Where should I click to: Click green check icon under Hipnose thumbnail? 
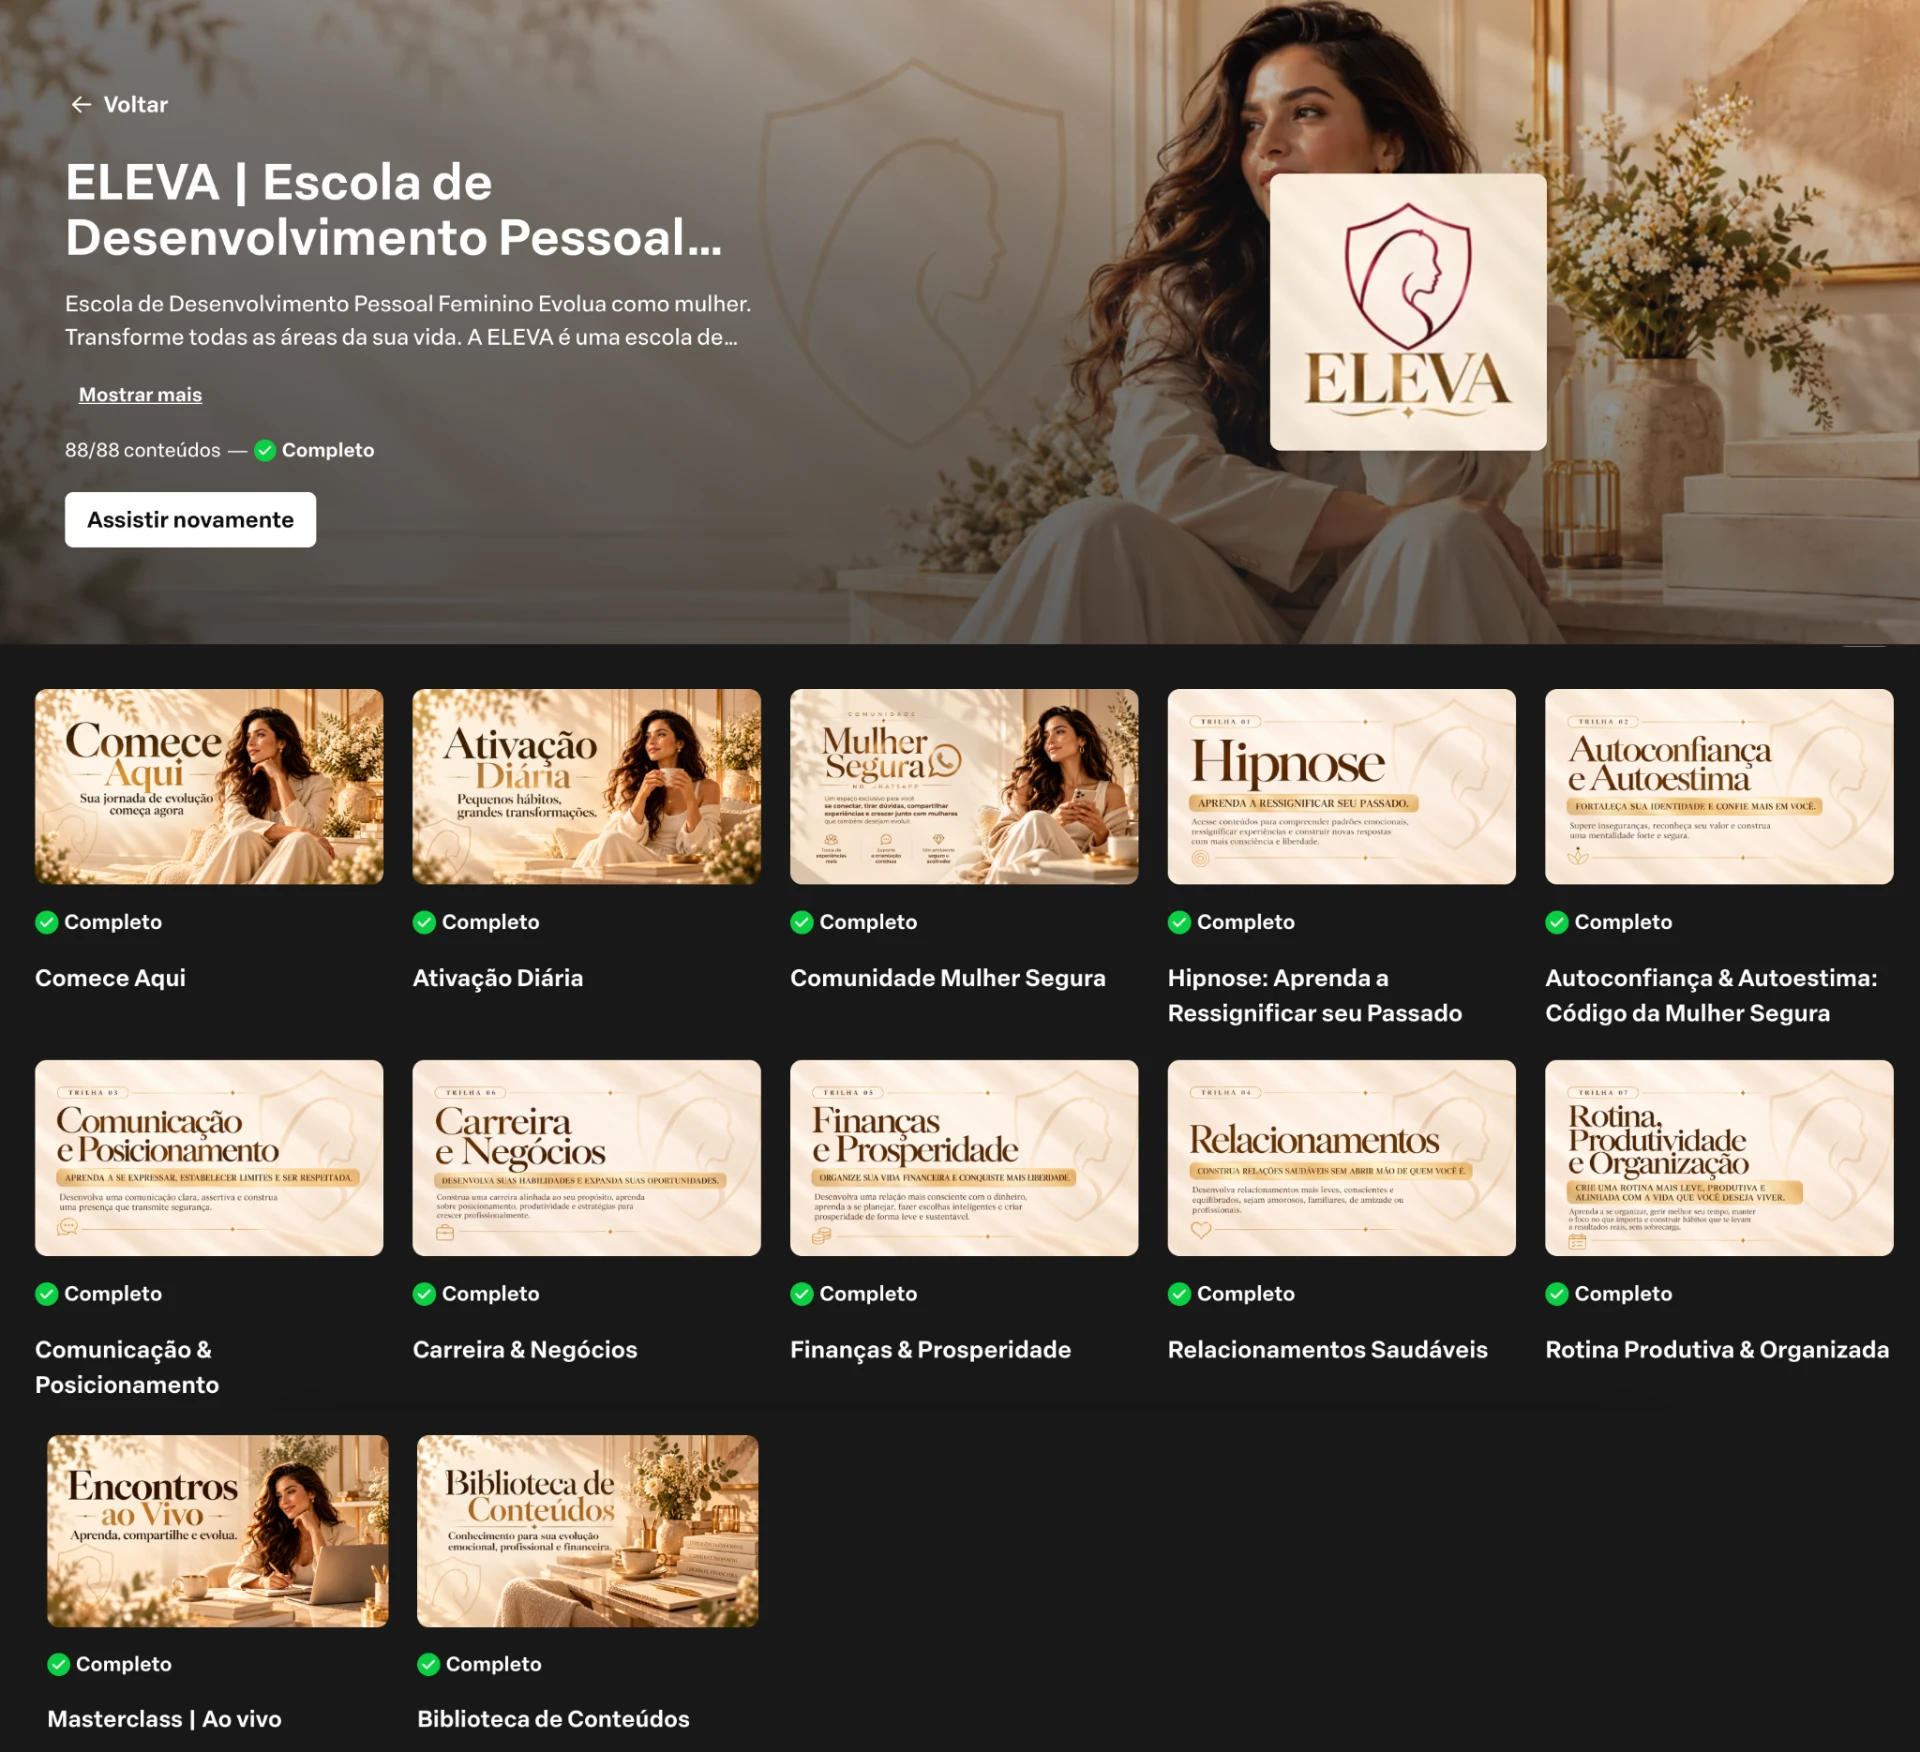(1179, 922)
